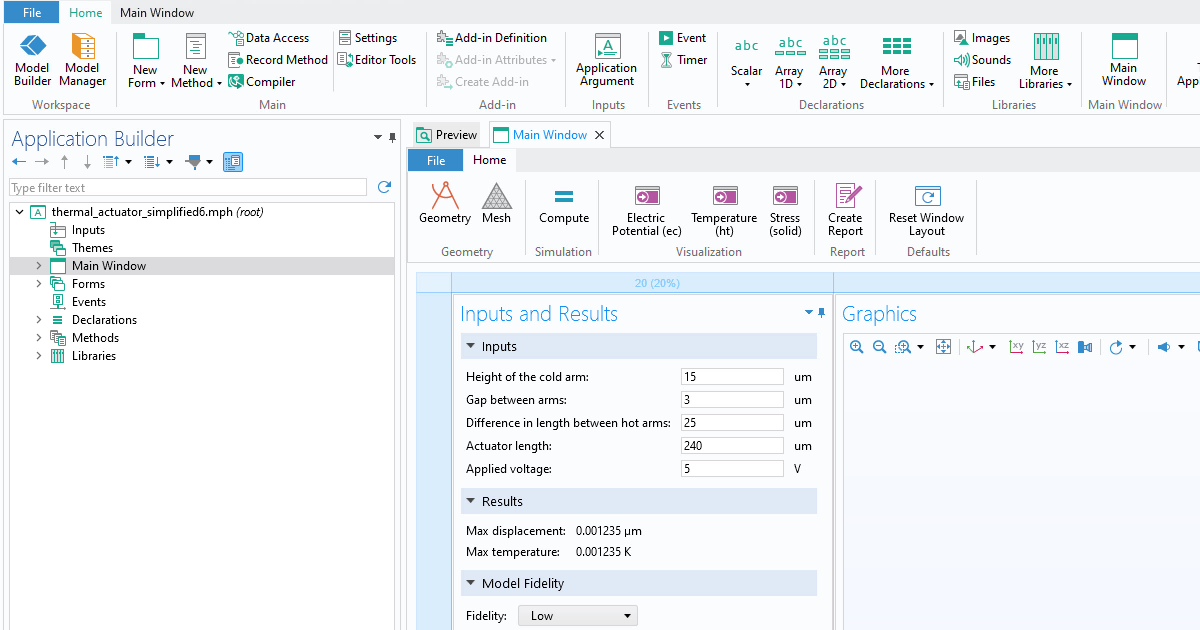
Task: Open the Model Manager workspace
Action: pyautogui.click(x=83, y=60)
